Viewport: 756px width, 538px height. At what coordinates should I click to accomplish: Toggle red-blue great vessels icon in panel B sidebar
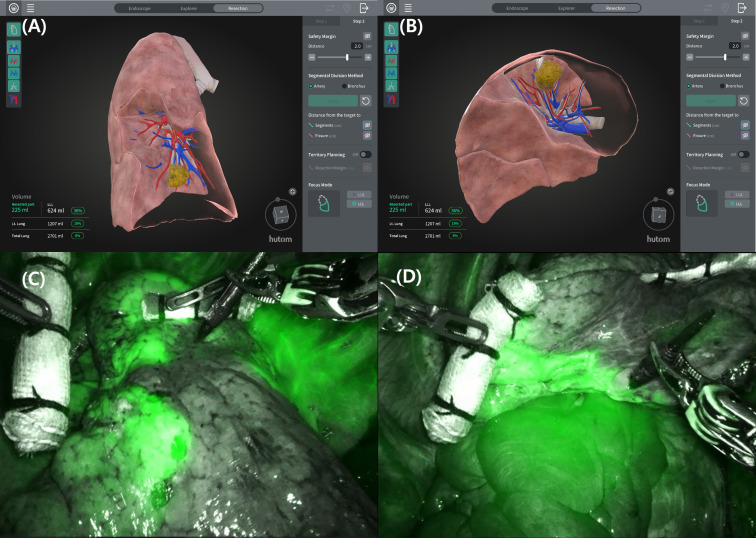coord(391,99)
